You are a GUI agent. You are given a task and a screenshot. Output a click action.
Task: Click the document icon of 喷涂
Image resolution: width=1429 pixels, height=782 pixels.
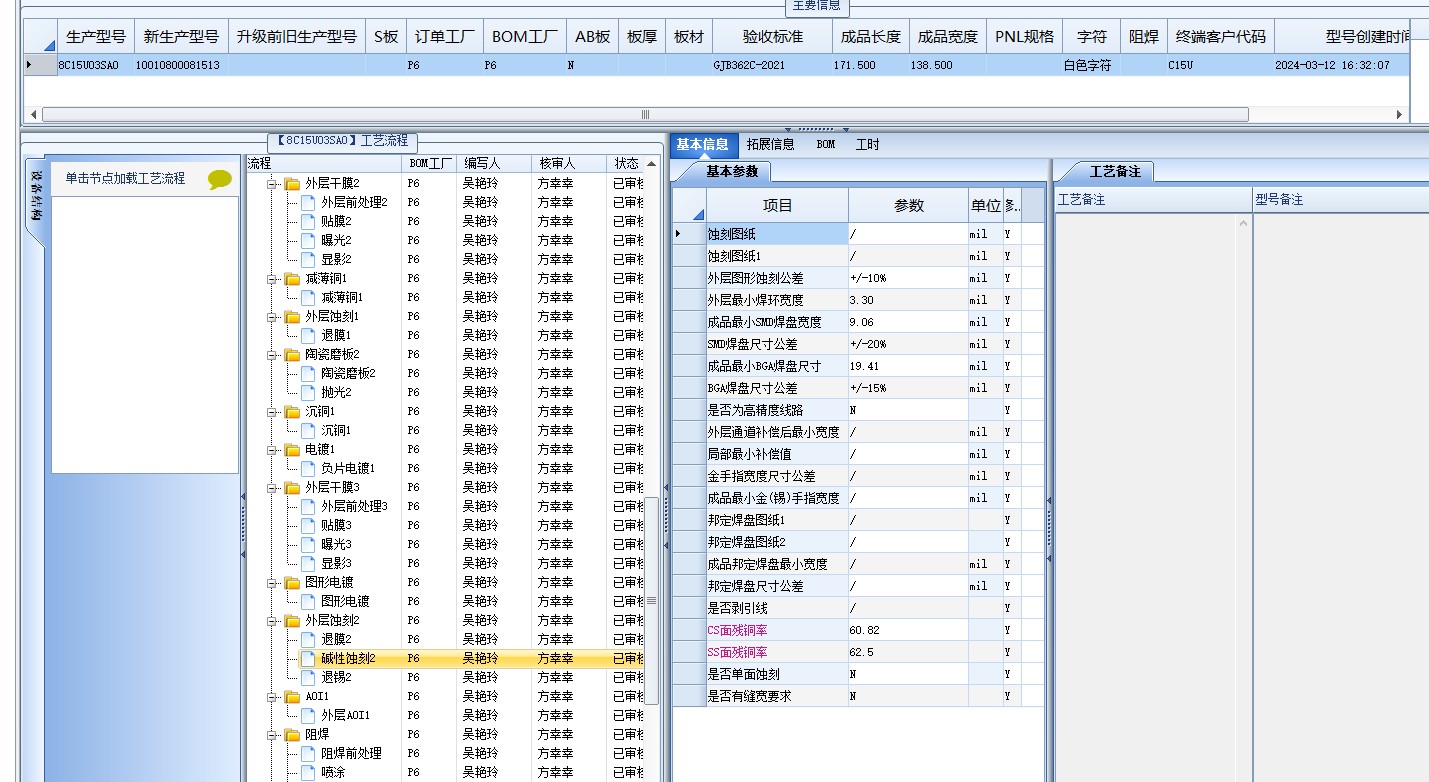(x=308, y=773)
